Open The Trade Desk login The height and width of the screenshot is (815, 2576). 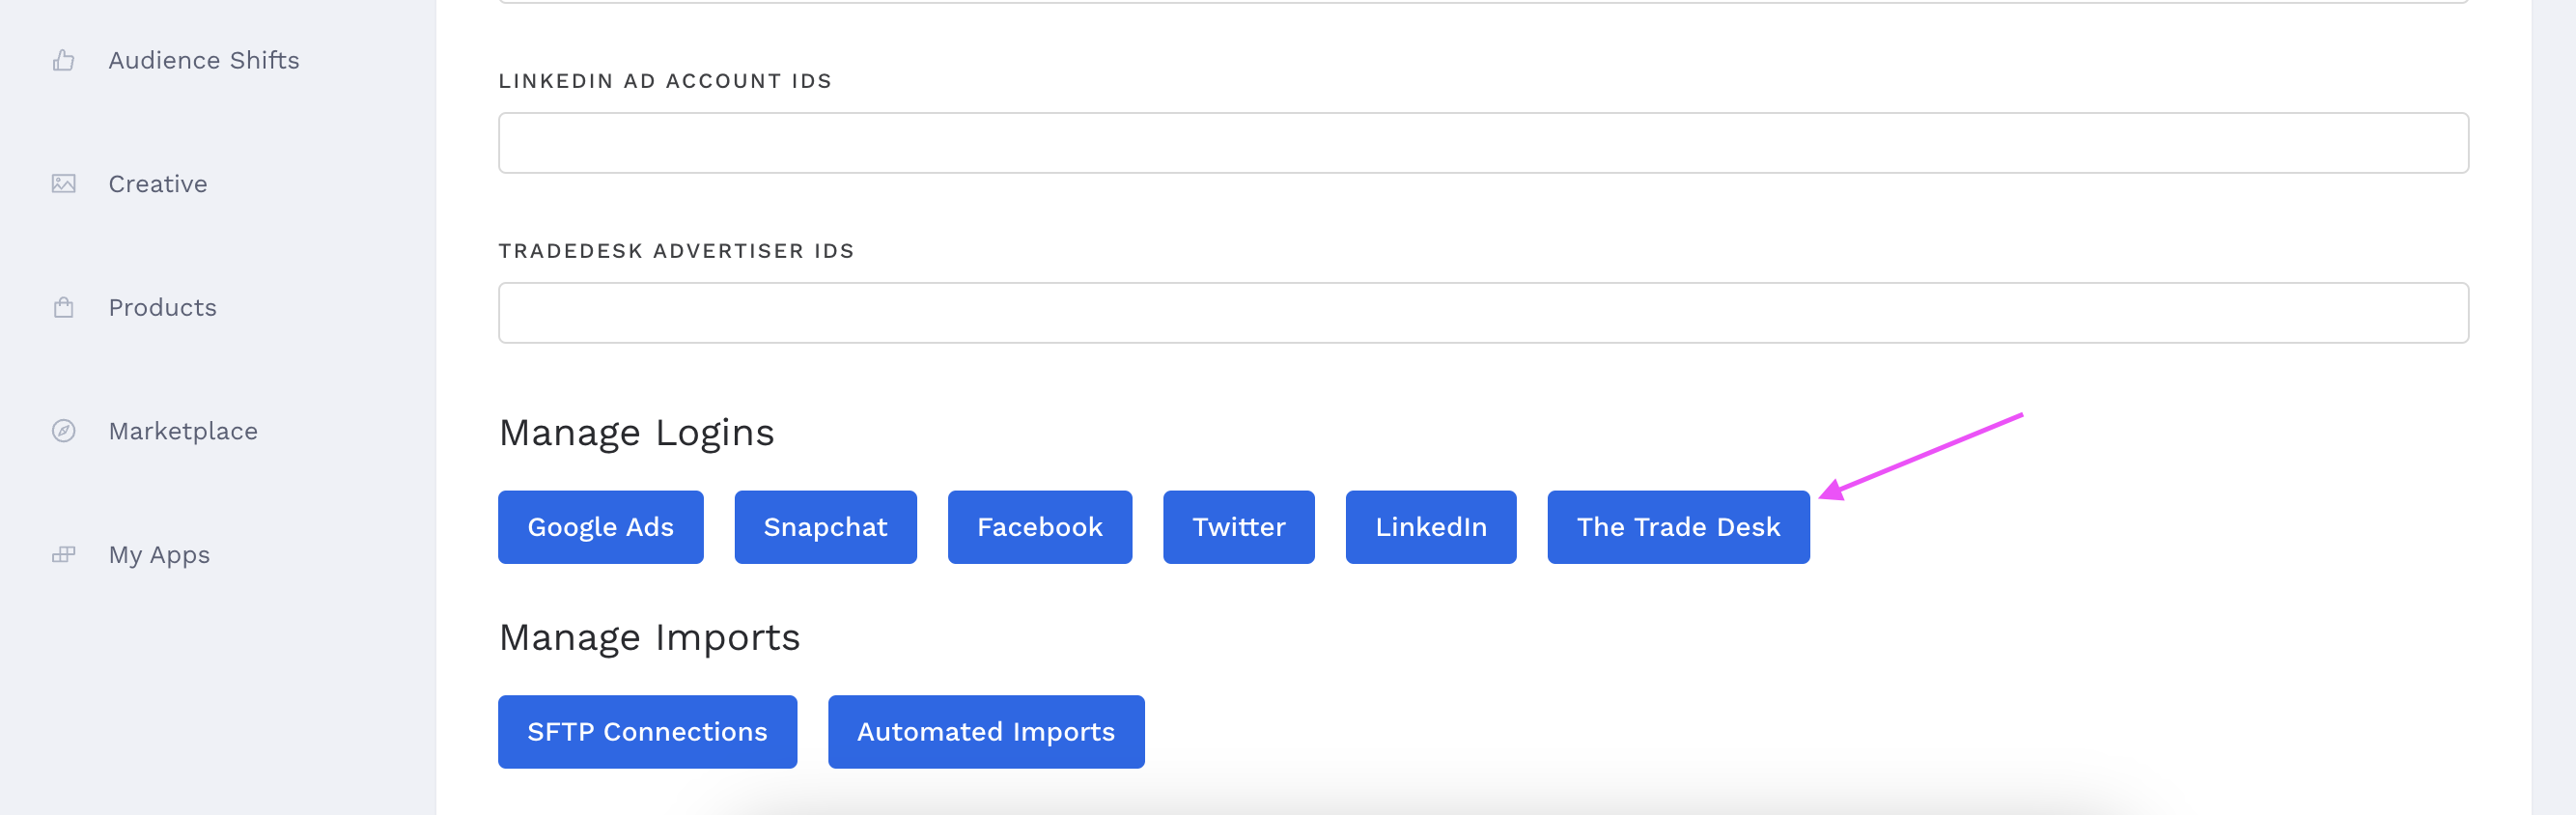tap(1677, 527)
